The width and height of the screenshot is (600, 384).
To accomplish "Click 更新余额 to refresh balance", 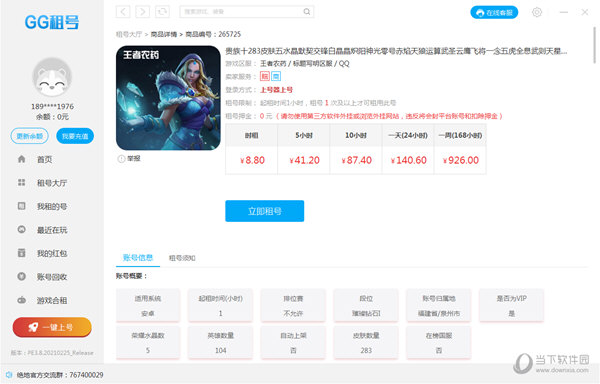I will point(29,136).
